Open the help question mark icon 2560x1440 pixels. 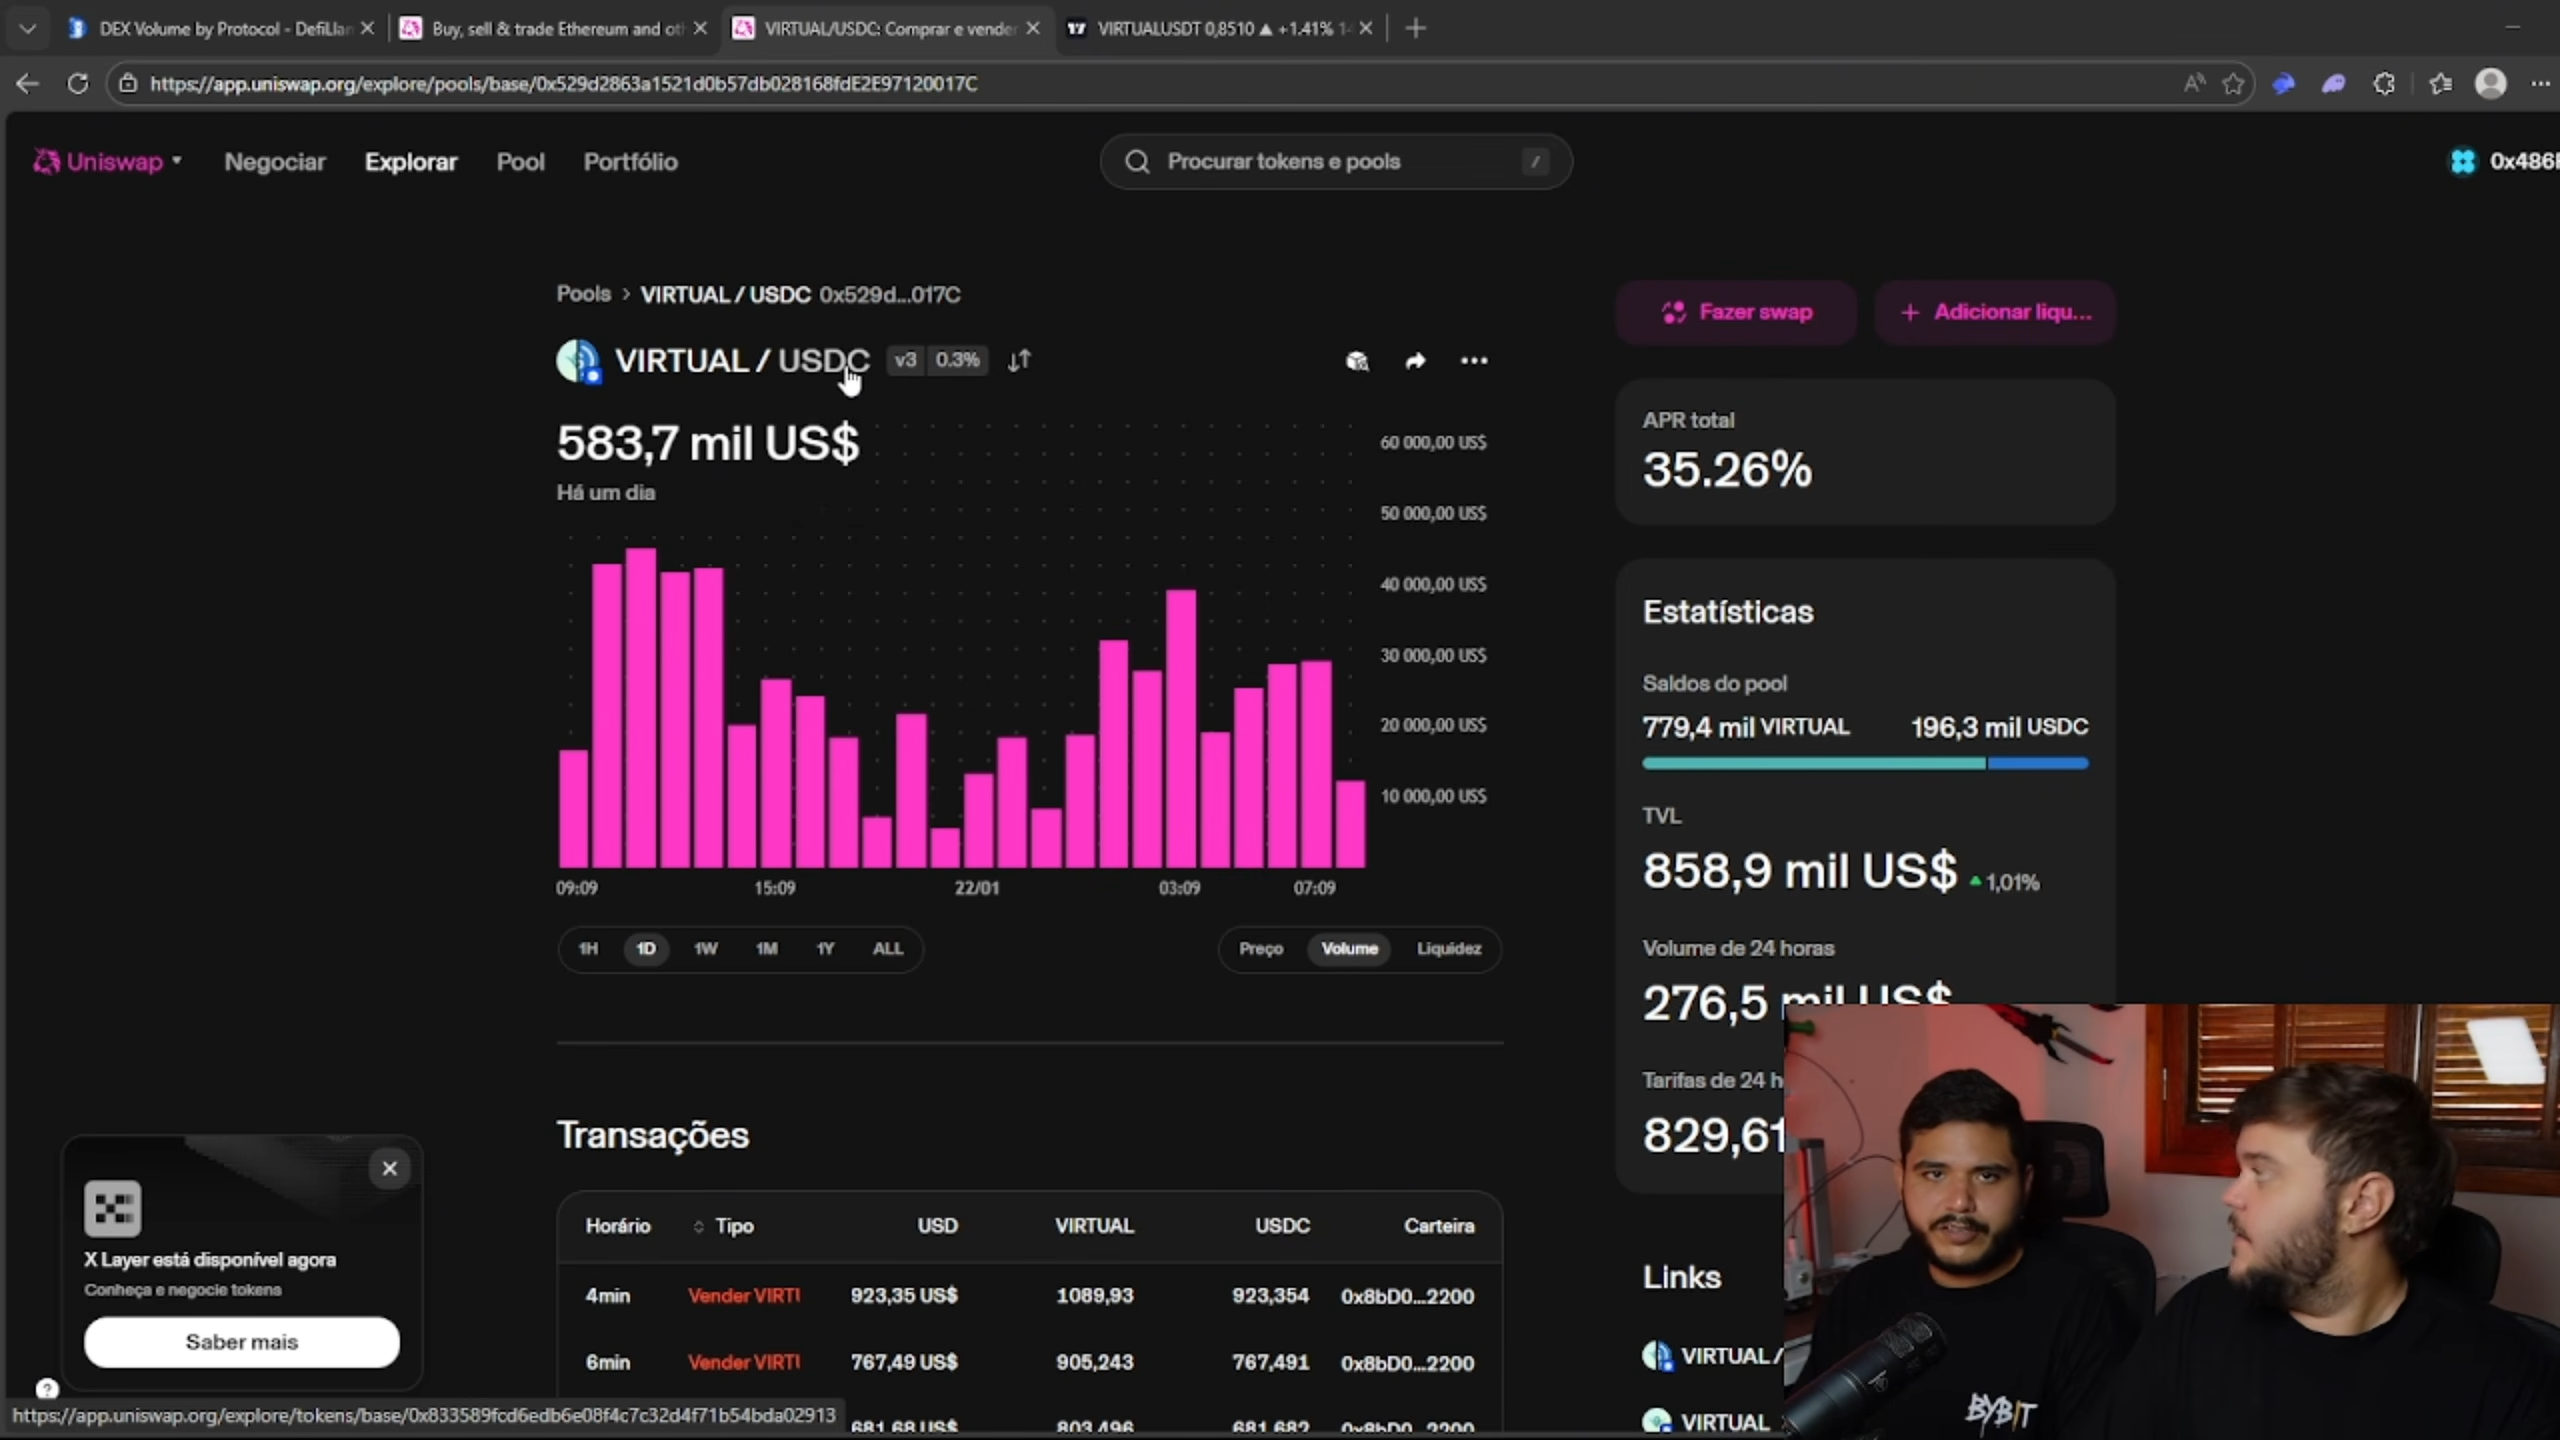coord(47,1389)
